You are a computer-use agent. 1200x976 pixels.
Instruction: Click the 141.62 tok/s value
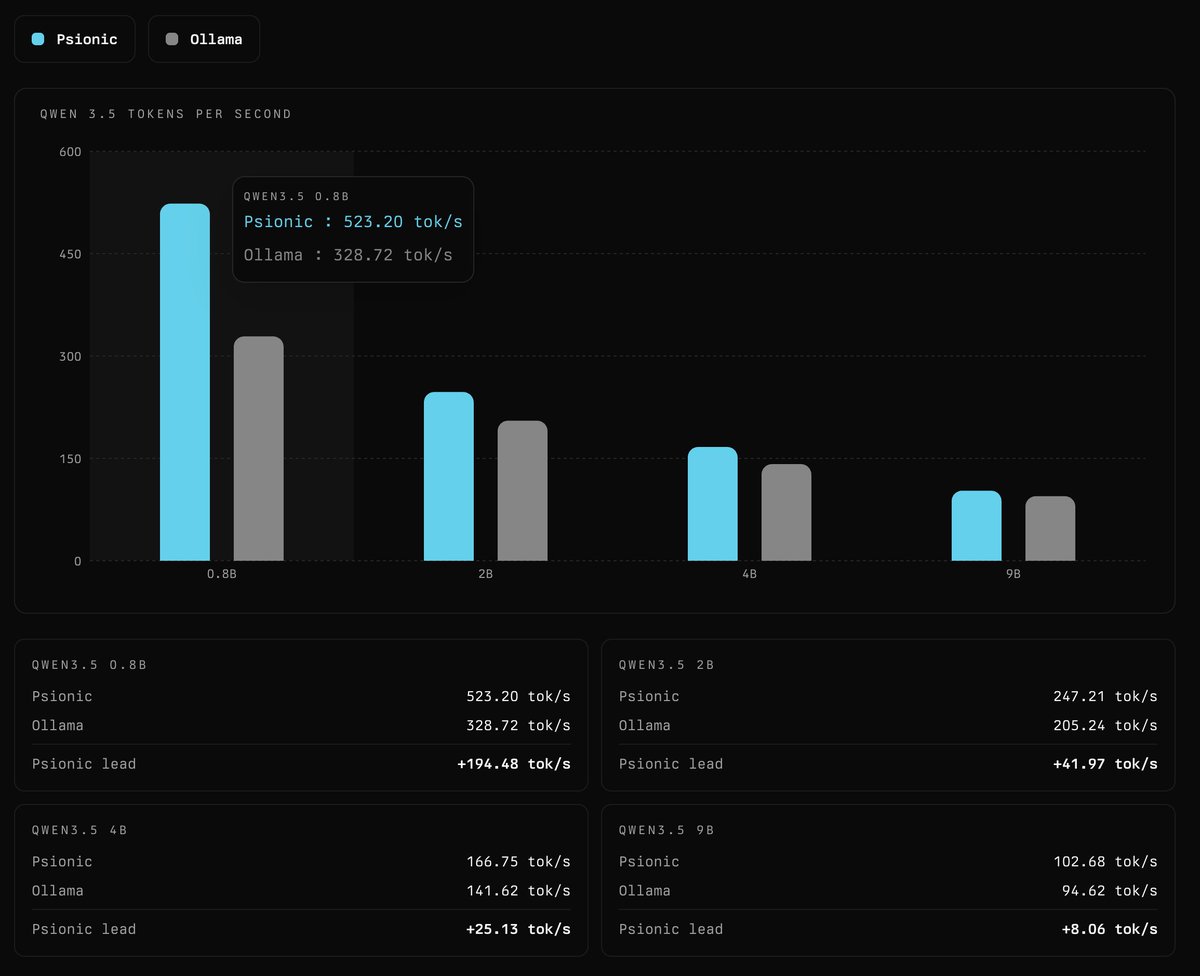519,891
